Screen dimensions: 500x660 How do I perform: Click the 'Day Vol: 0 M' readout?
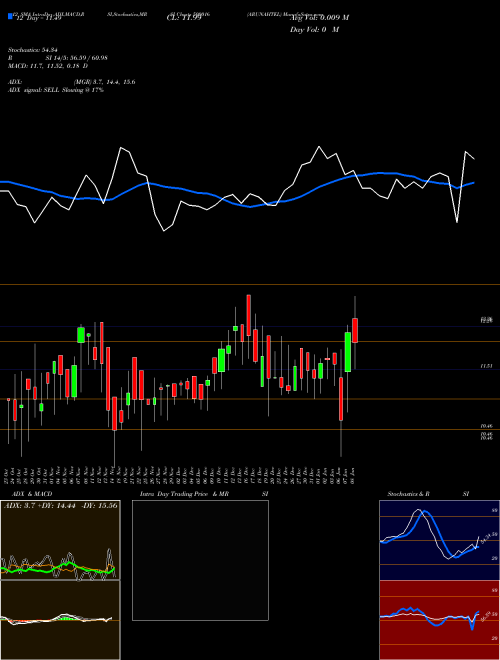point(314,30)
